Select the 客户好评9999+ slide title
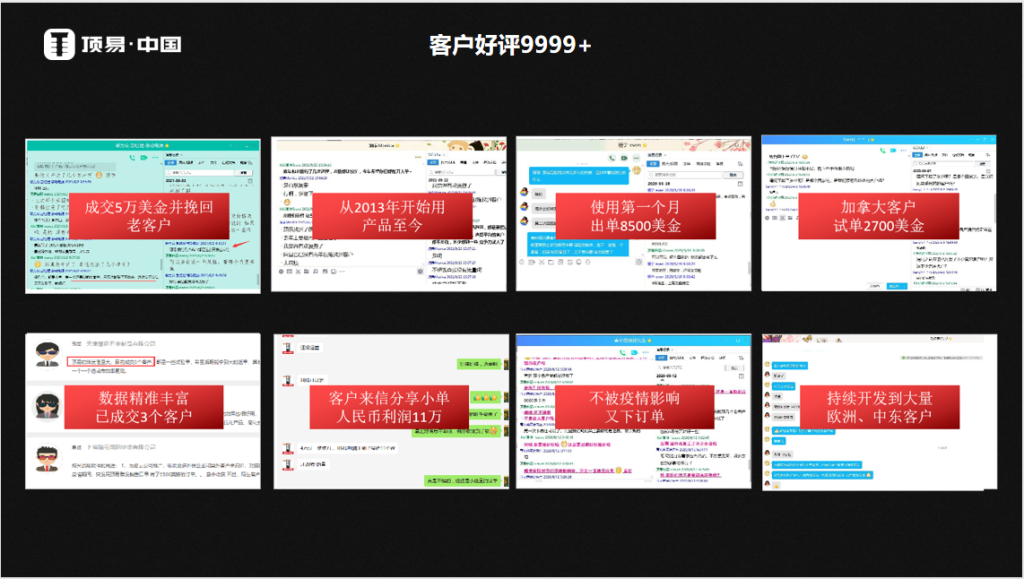The width and height of the screenshot is (1024, 579). 510,45
